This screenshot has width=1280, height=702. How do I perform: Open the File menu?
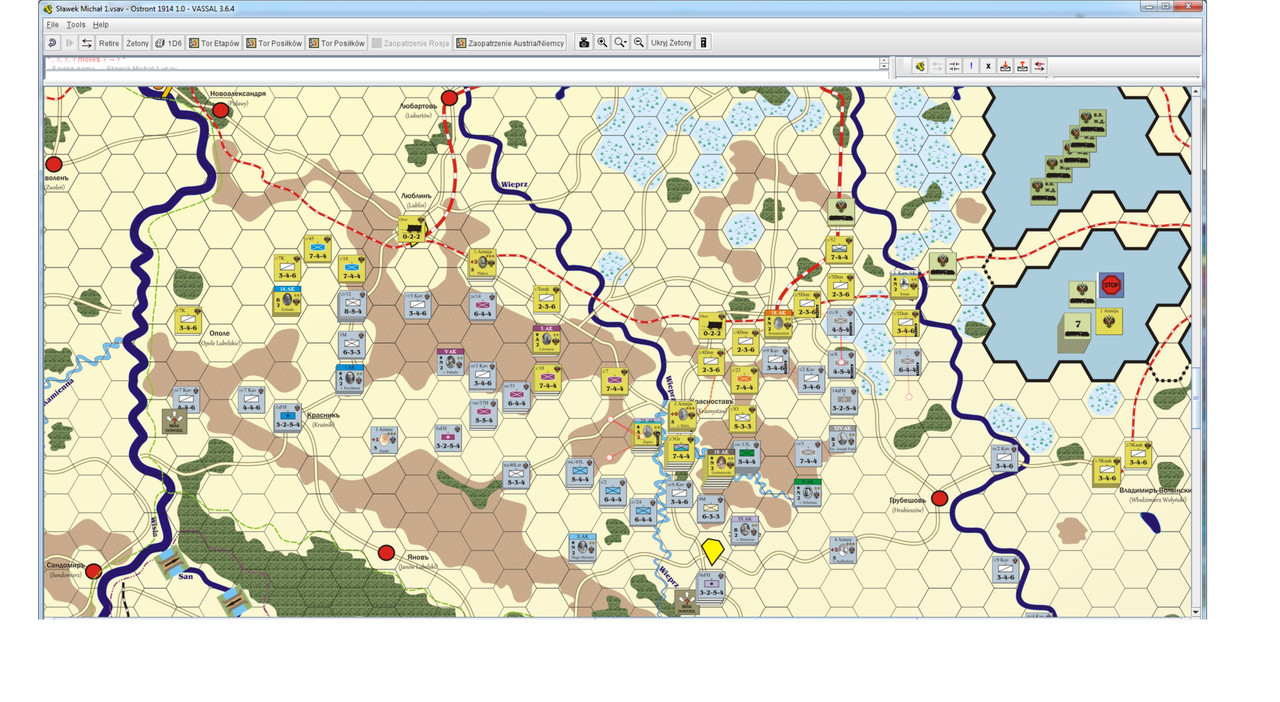click(53, 24)
